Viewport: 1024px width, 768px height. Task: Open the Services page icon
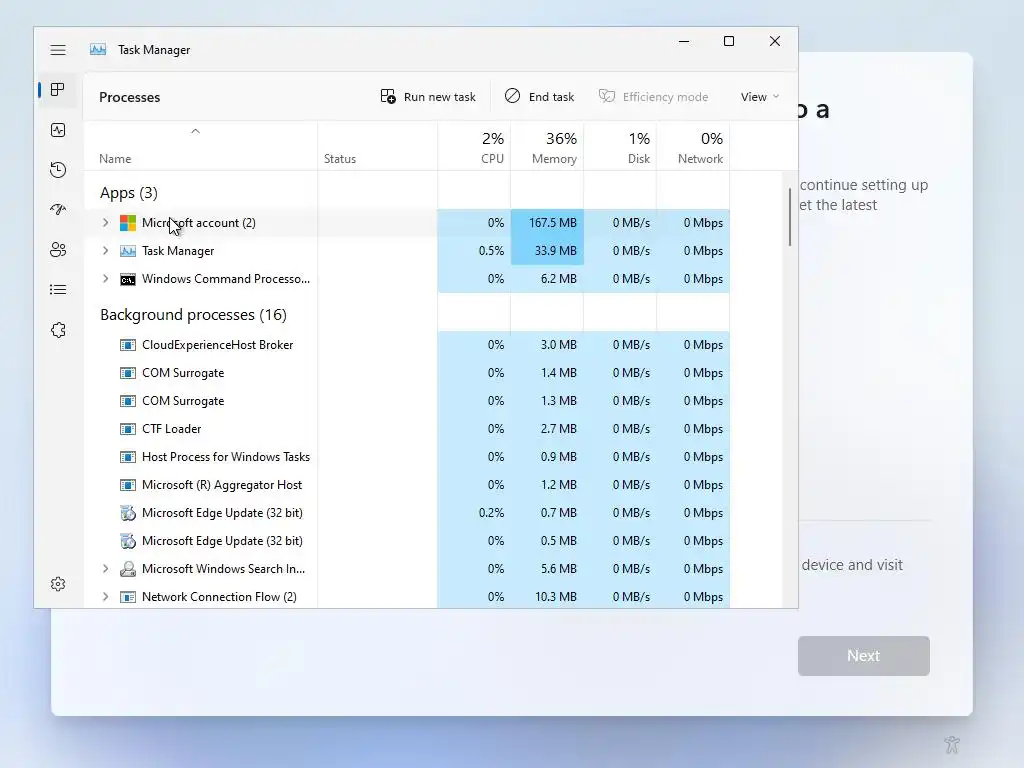coord(58,330)
